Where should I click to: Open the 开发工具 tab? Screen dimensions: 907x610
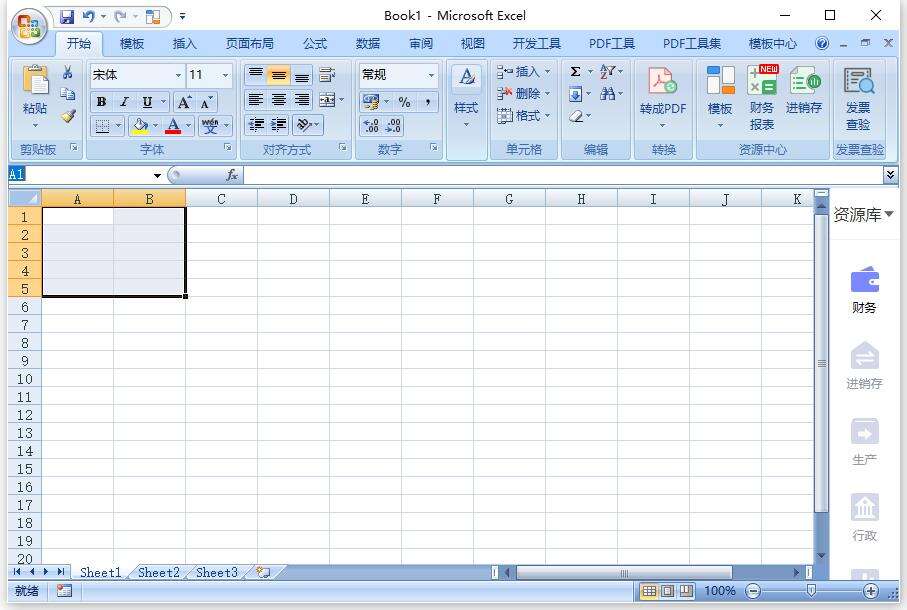(x=536, y=43)
